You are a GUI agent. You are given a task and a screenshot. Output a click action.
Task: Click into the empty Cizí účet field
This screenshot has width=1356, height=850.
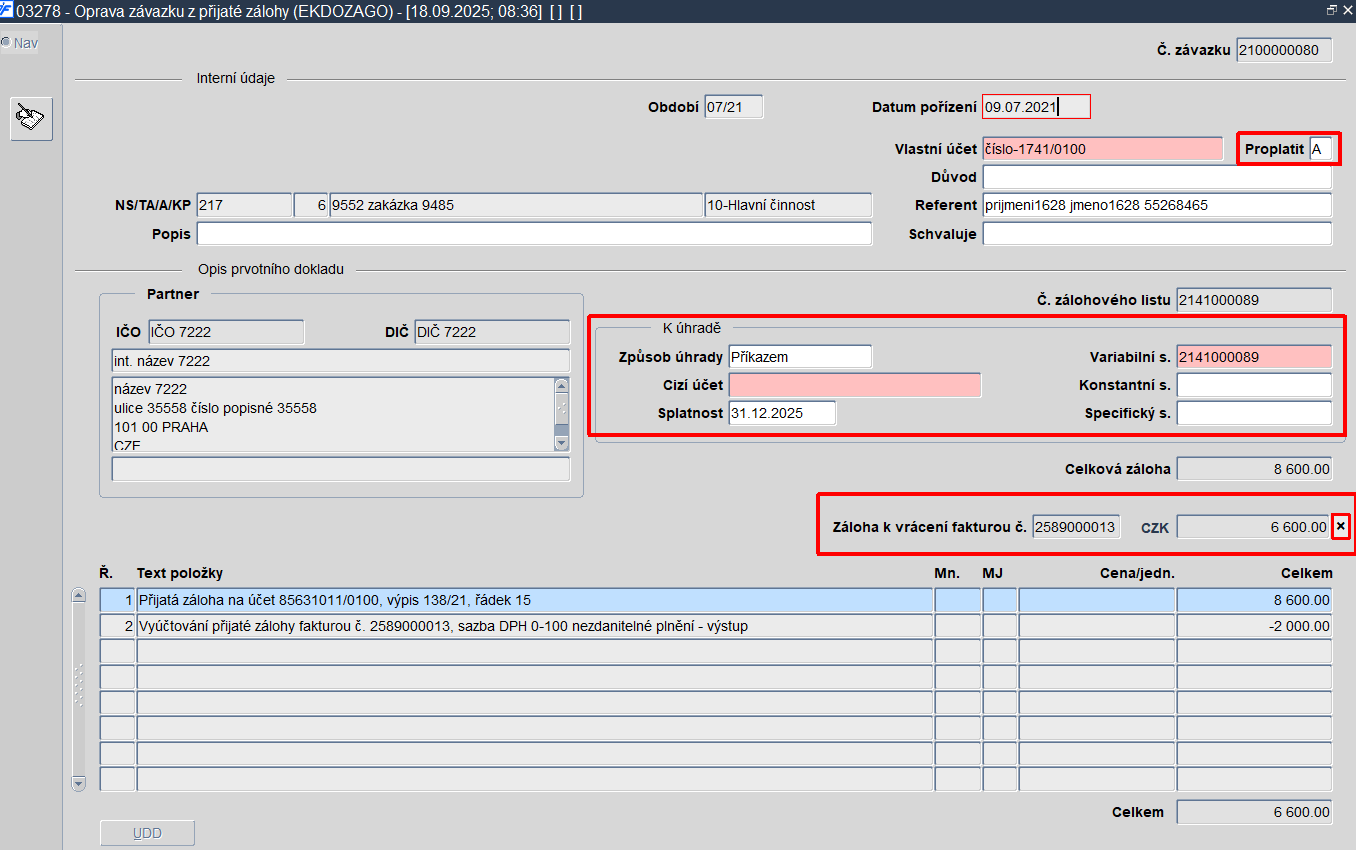854,385
